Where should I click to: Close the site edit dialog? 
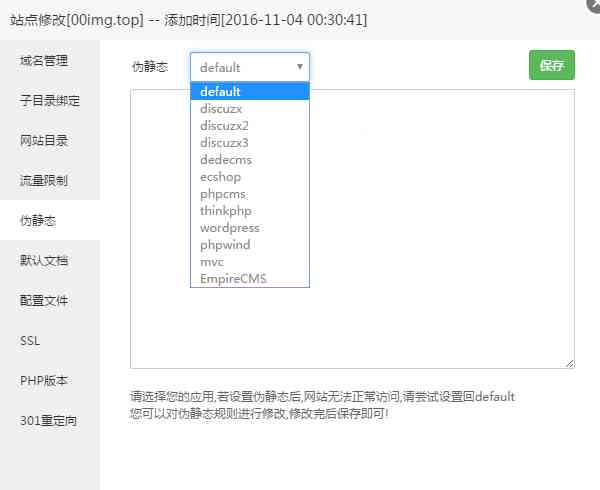[x=594, y=5]
